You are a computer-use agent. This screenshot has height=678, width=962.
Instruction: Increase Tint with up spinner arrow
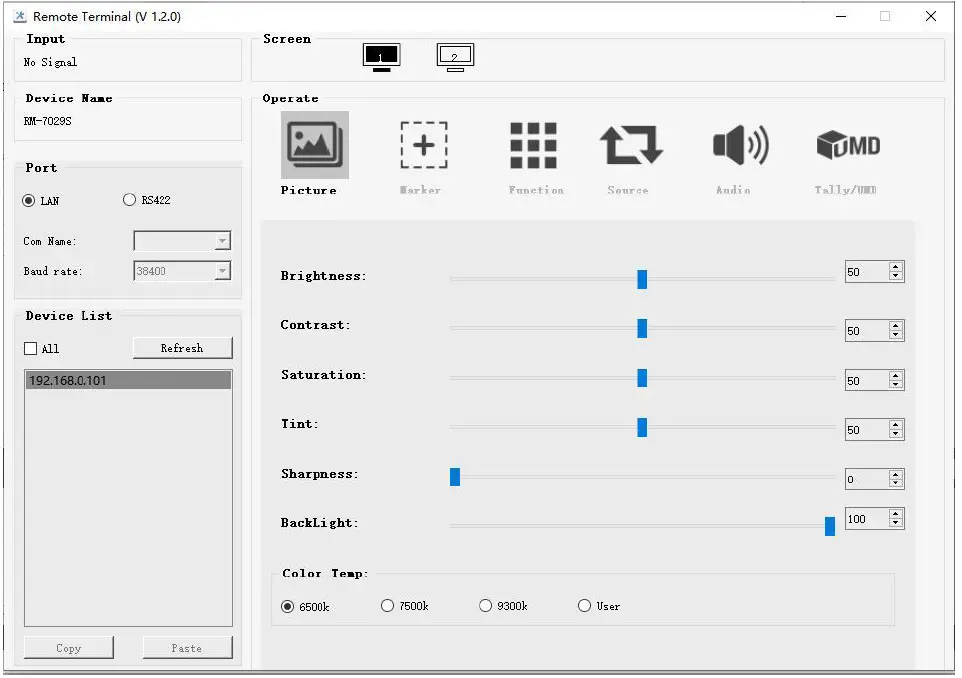(896, 425)
